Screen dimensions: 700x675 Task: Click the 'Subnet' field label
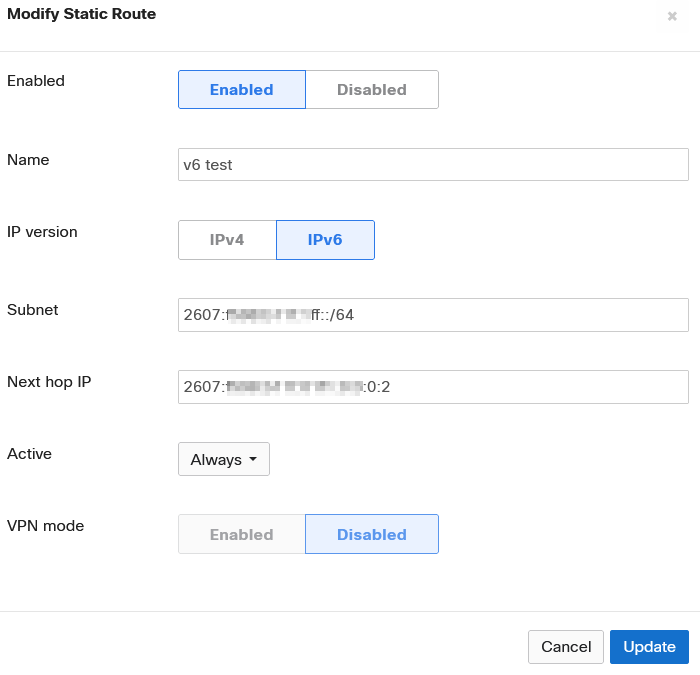tap(33, 310)
